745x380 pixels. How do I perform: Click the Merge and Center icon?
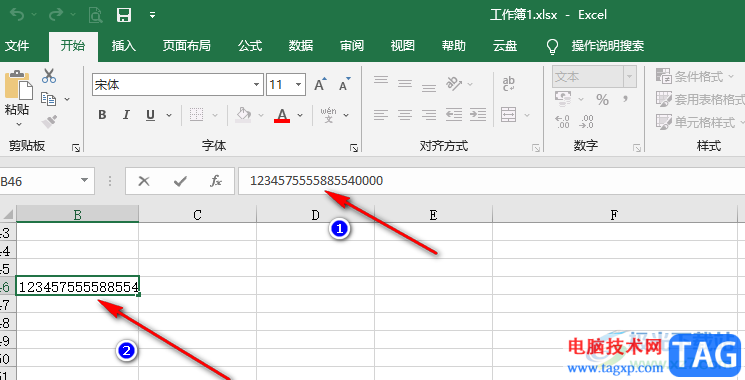click(509, 114)
